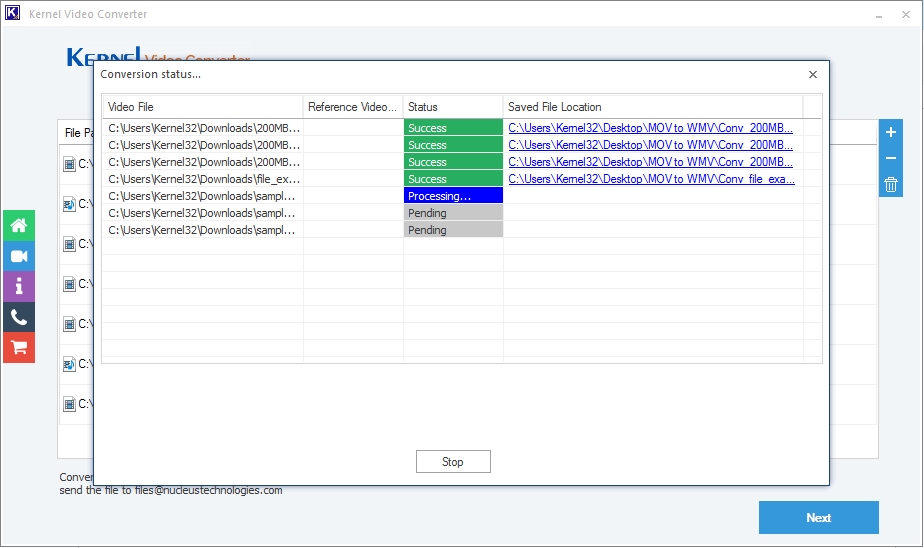This screenshot has height=548, width=924.
Task: Click the second Pending status cell
Action: tap(453, 230)
